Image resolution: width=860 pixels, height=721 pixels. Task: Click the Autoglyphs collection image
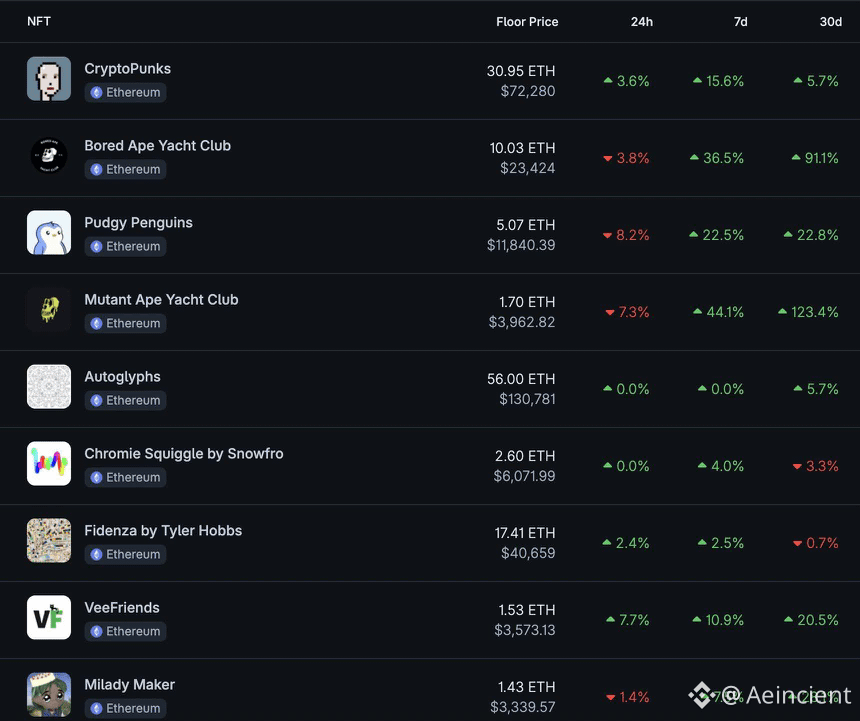point(49,387)
